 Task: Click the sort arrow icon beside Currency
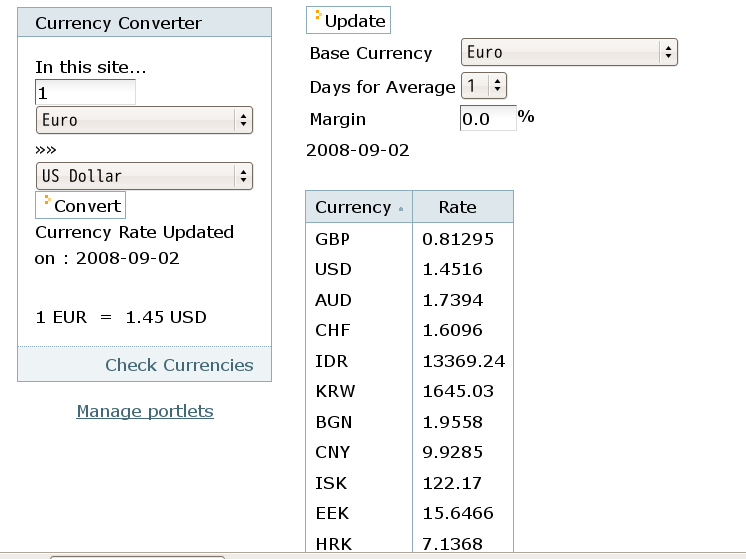tap(401, 209)
